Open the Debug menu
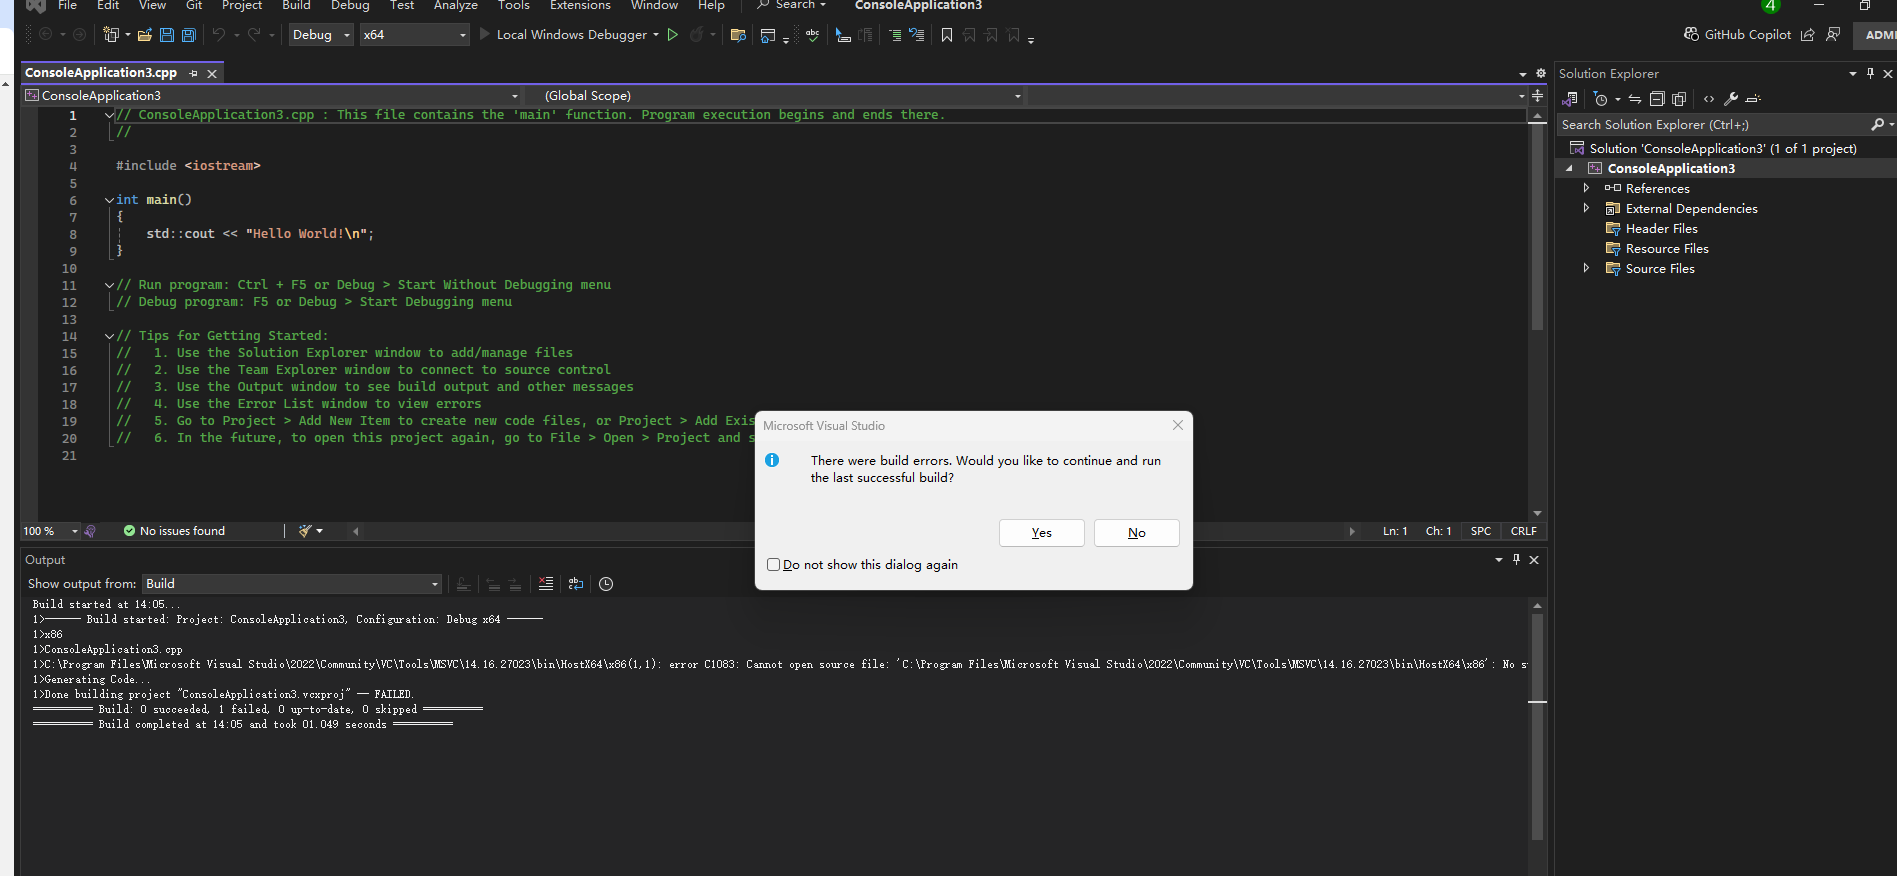 (x=350, y=5)
